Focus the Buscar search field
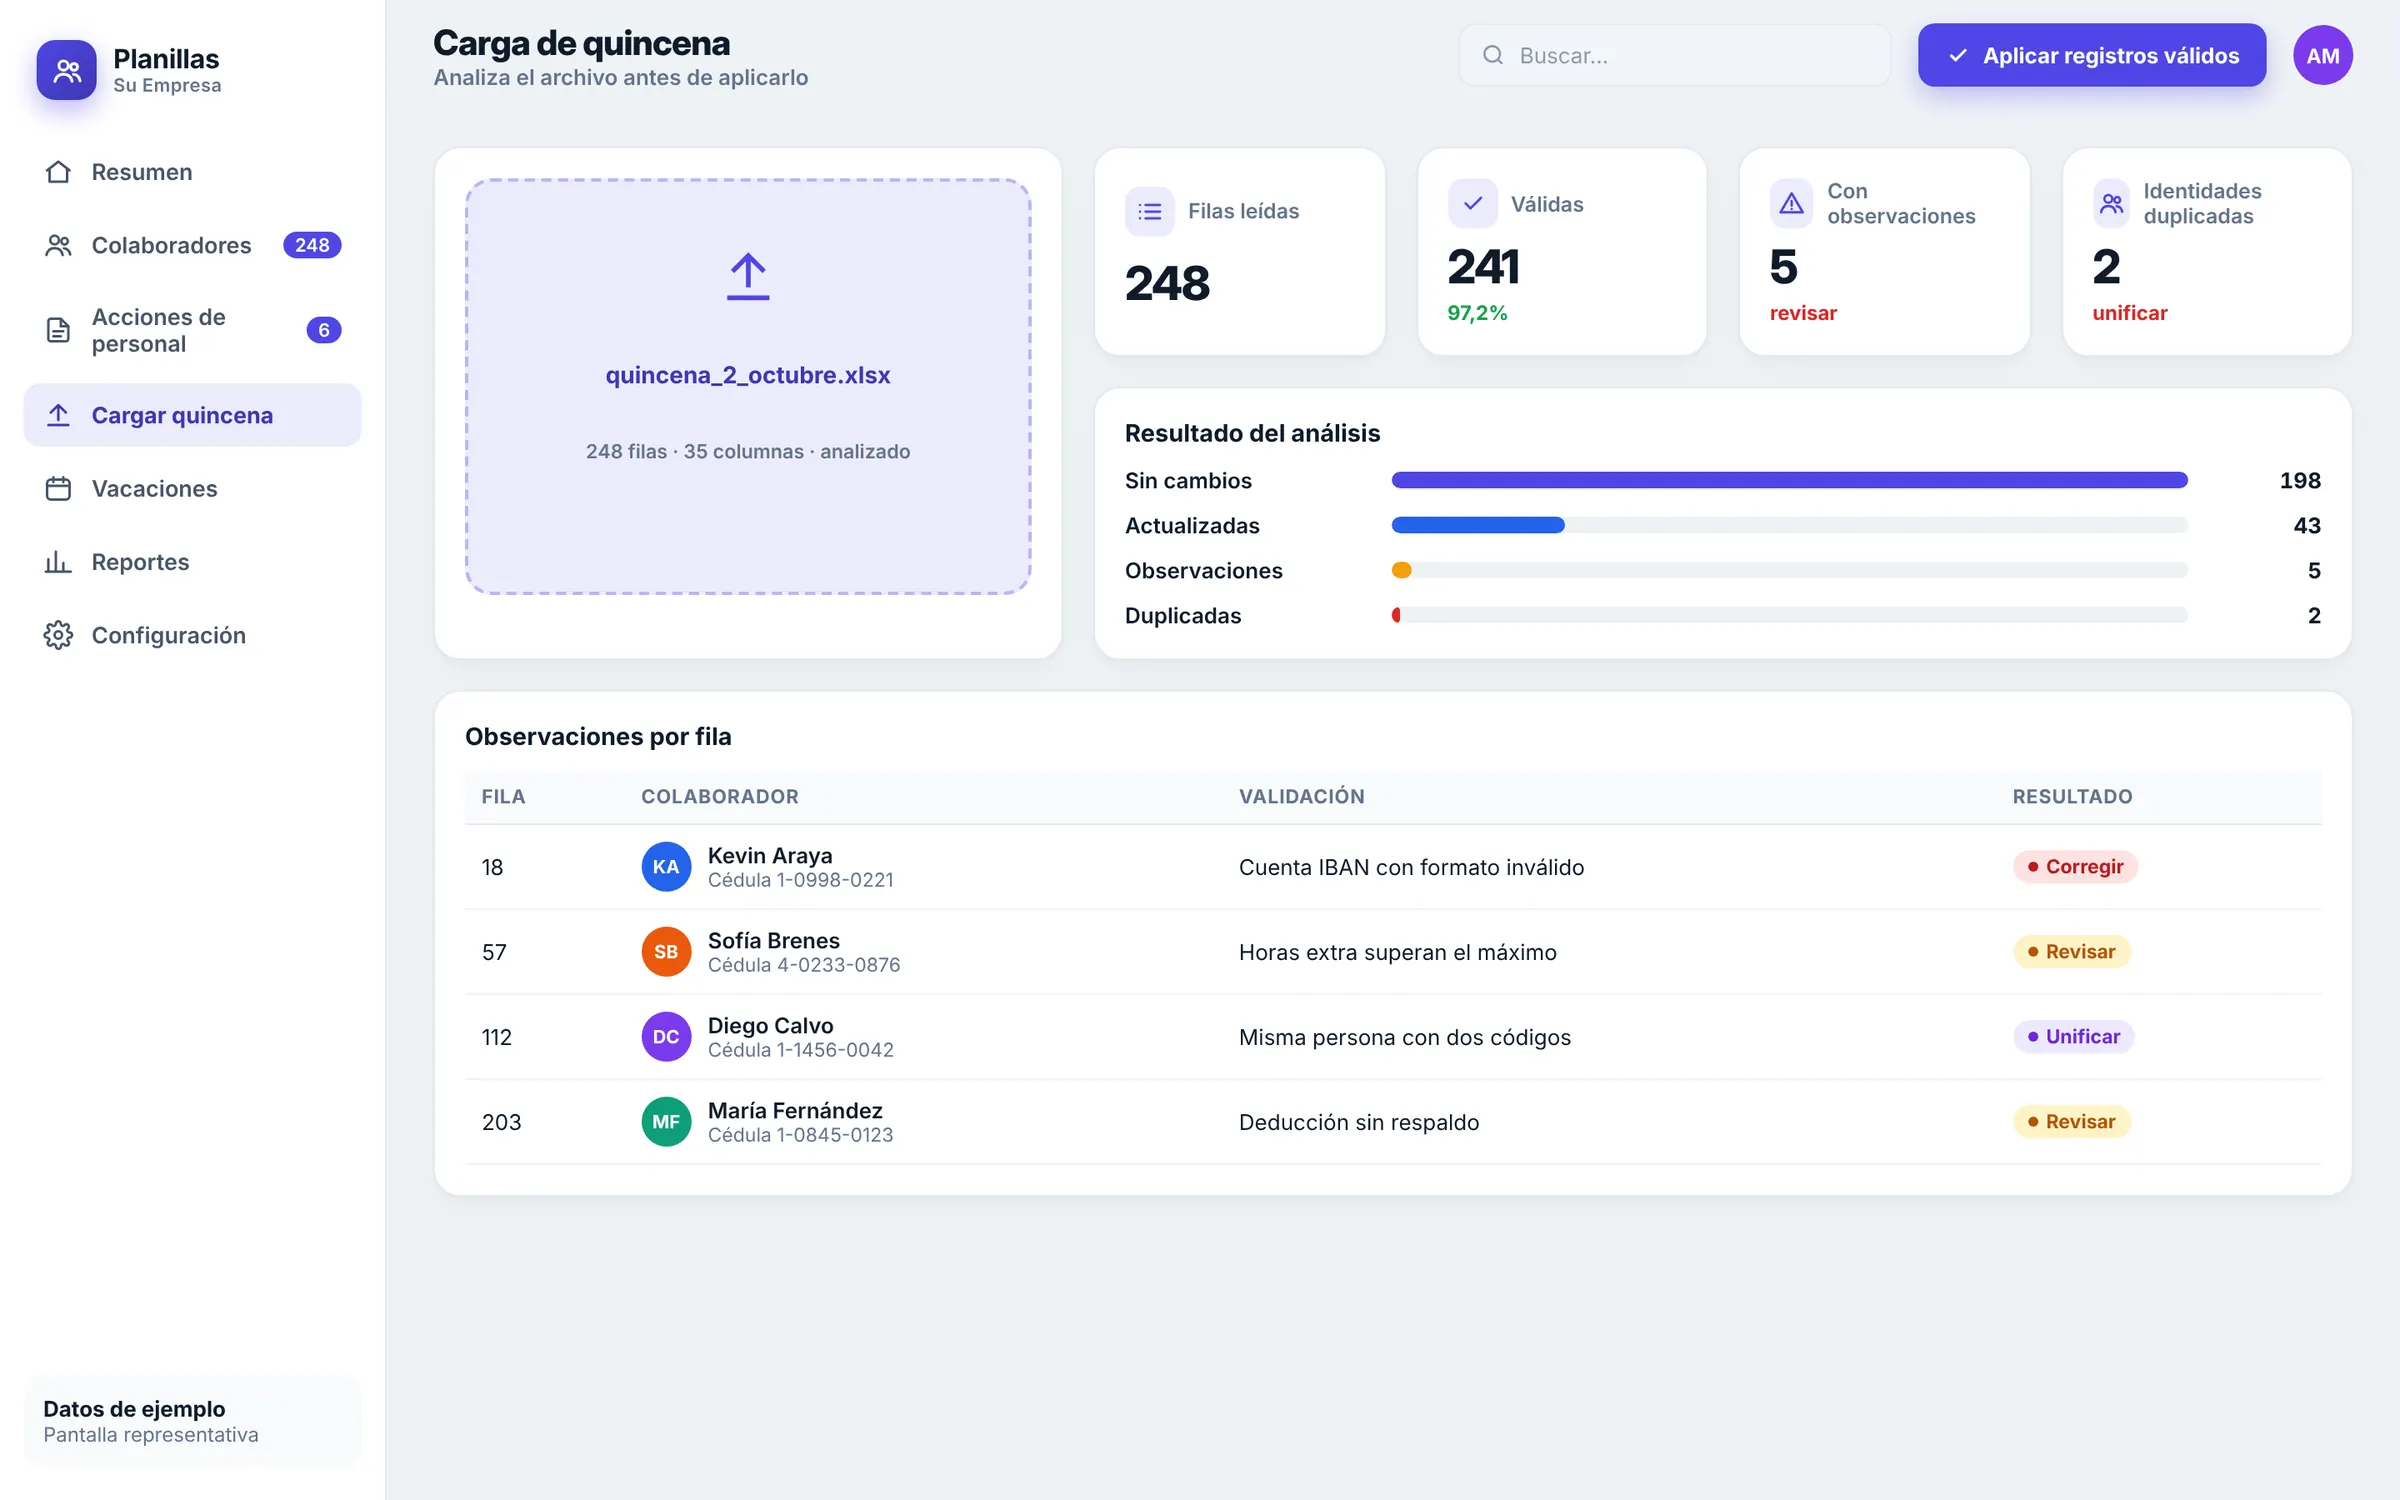The width and height of the screenshot is (2400, 1500). point(1674,56)
